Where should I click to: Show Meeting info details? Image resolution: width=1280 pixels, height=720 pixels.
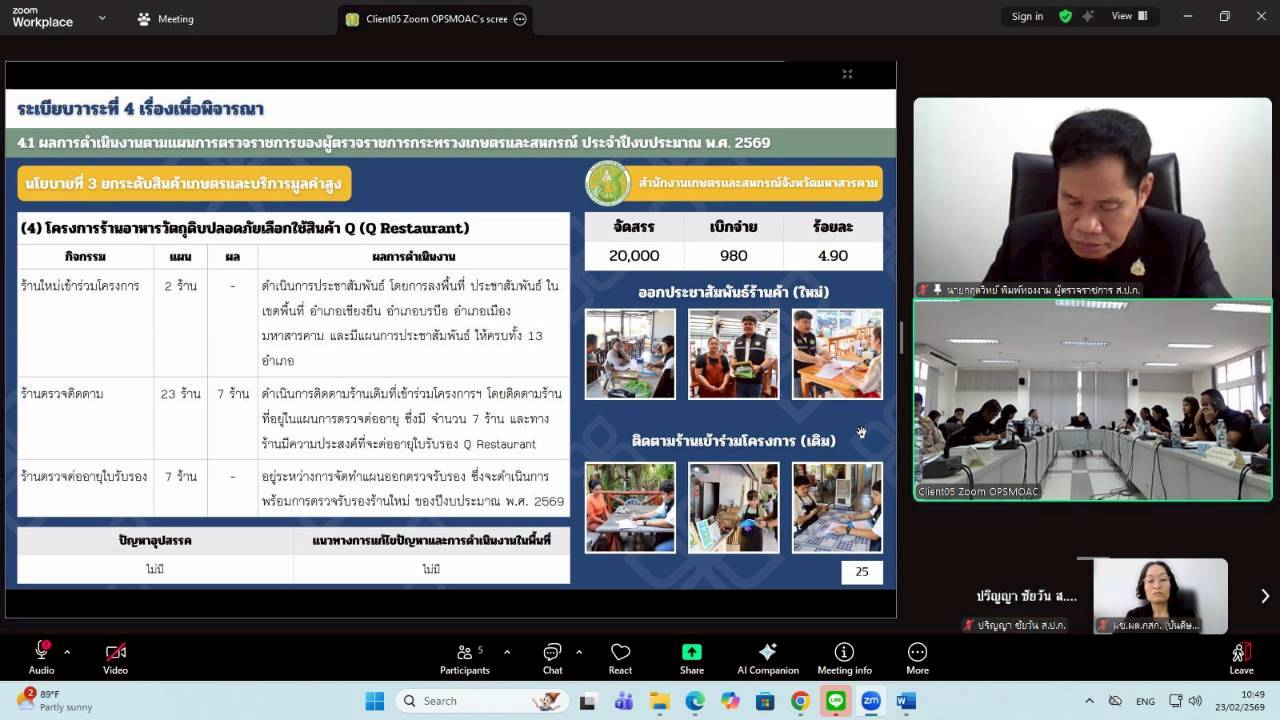(844, 655)
